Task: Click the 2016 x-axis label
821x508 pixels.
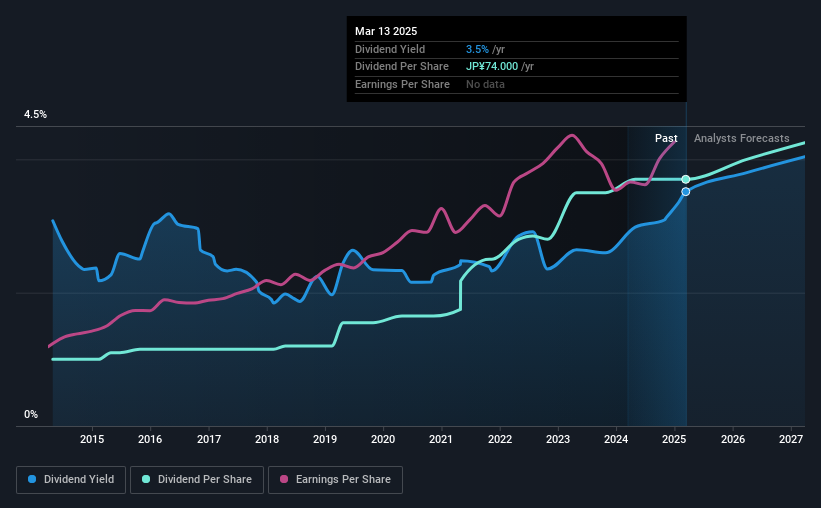Action: [x=150, y=439]
